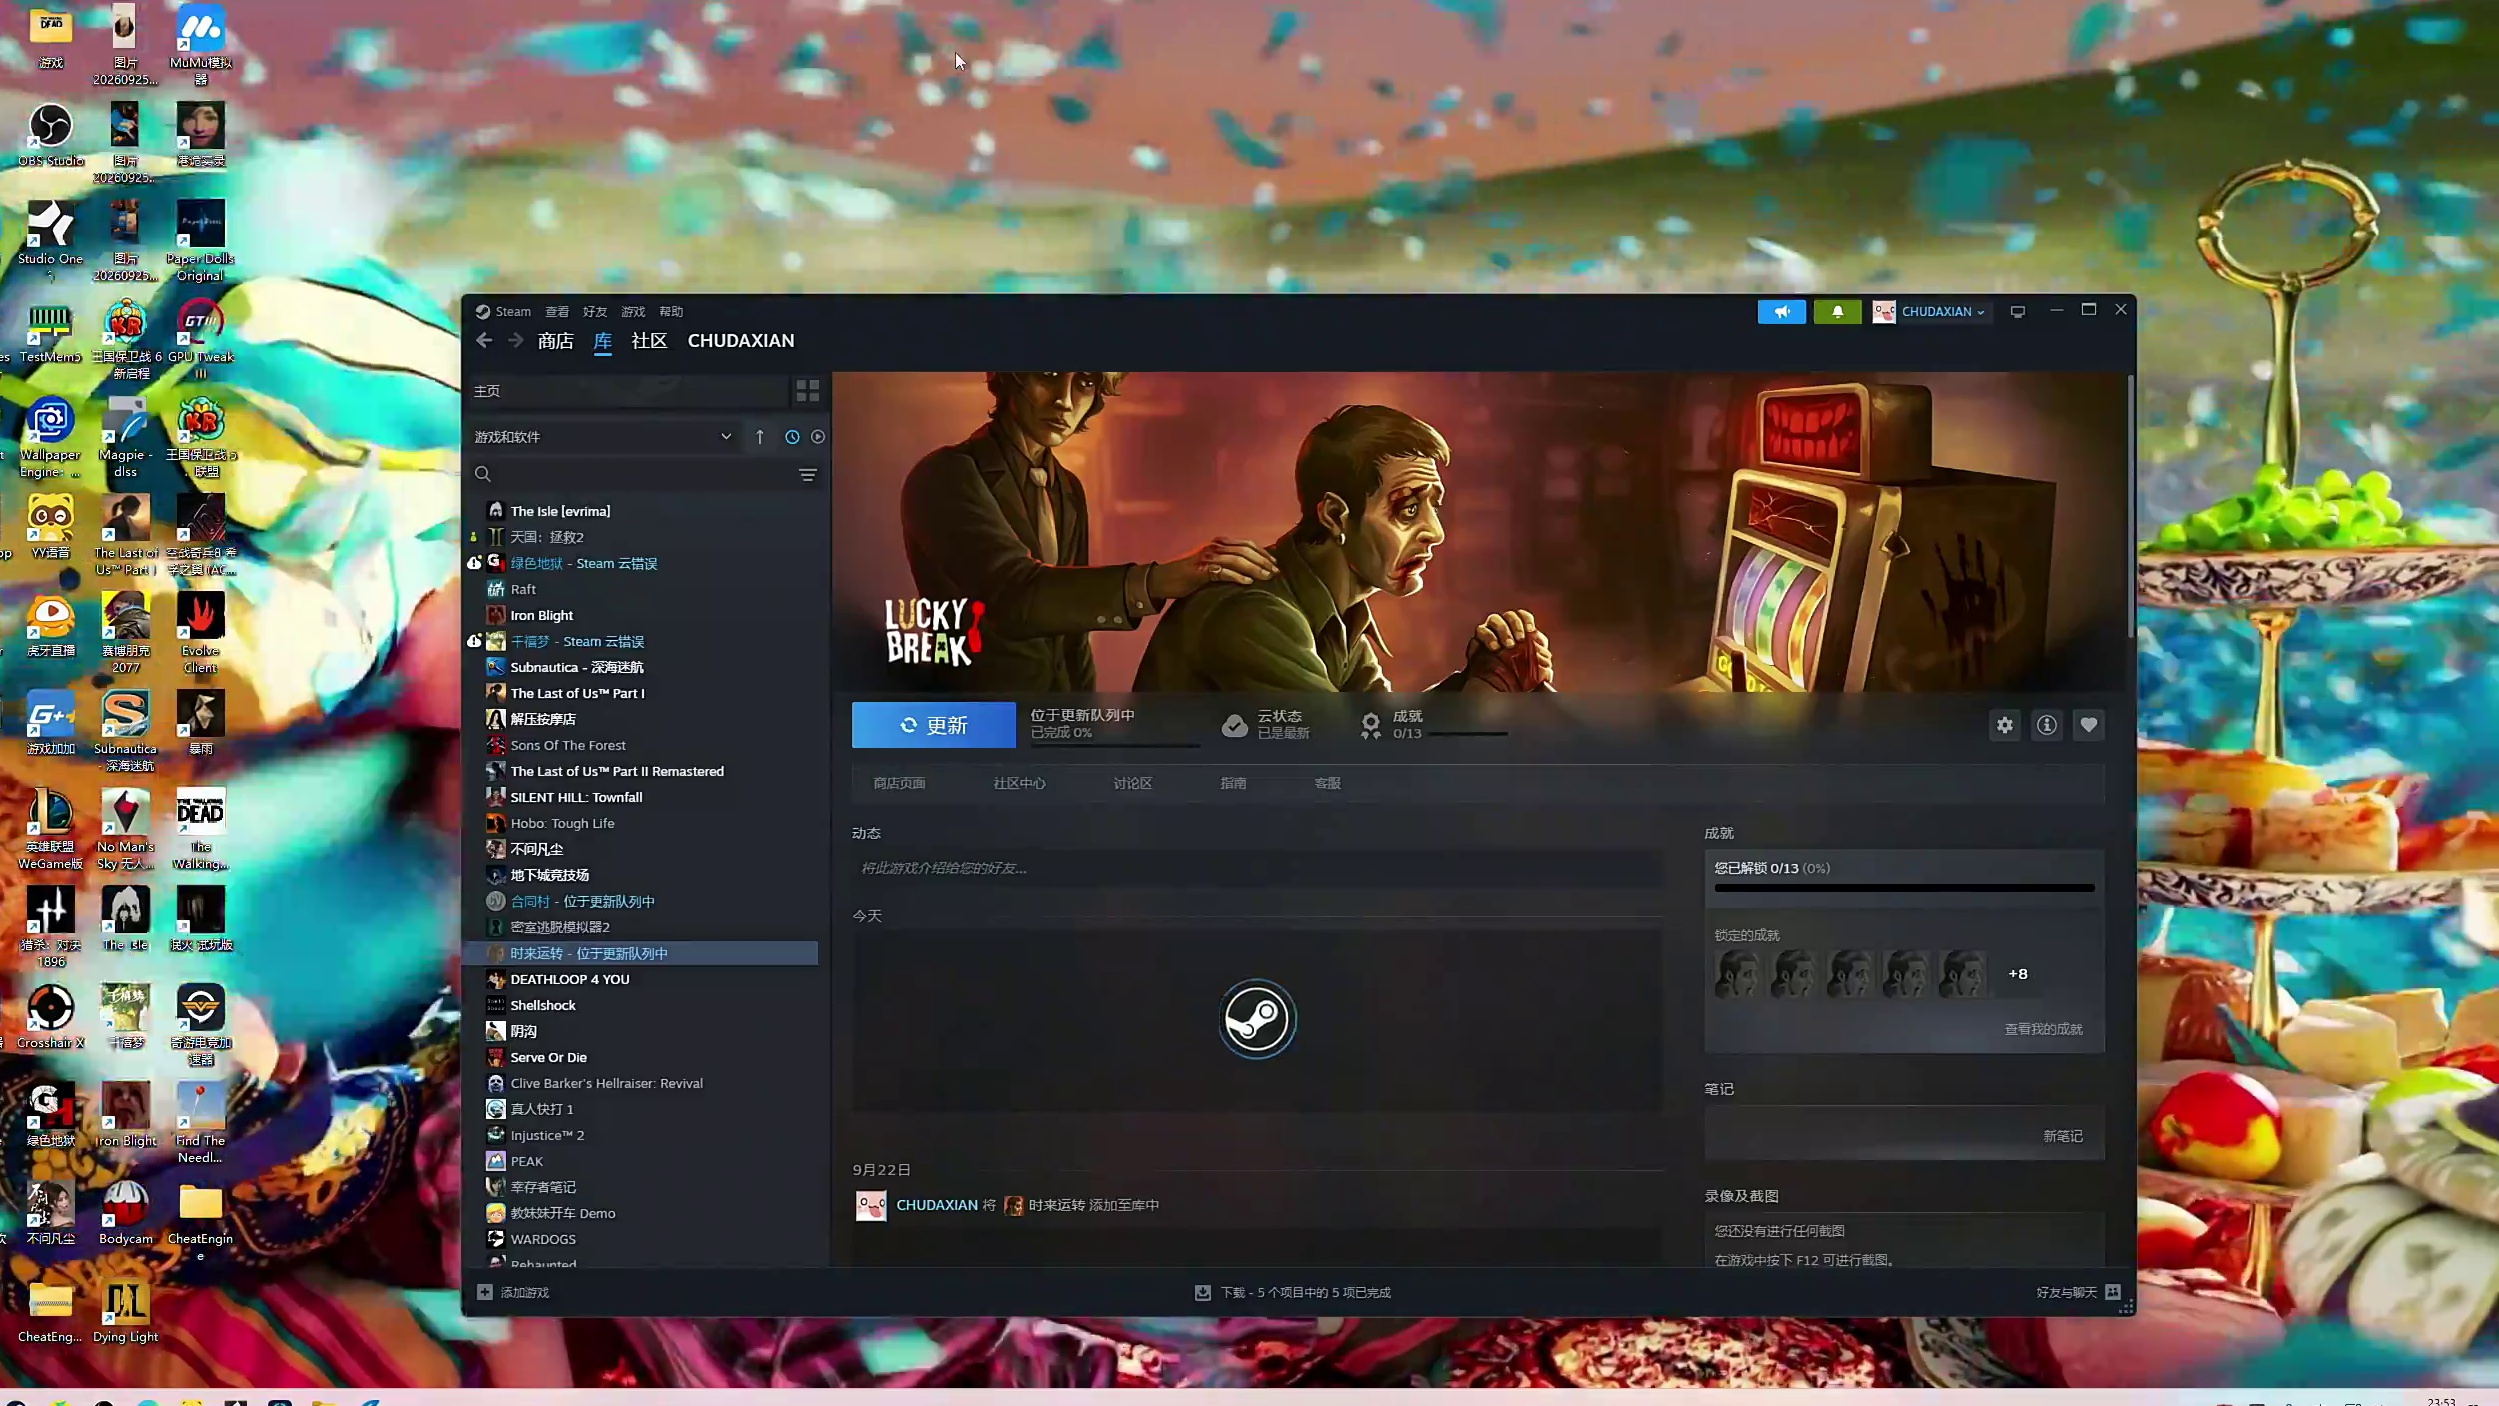Expand the 游戏和软件 category dropdown
This screenshot has height=1406, width=2499.
603,437
